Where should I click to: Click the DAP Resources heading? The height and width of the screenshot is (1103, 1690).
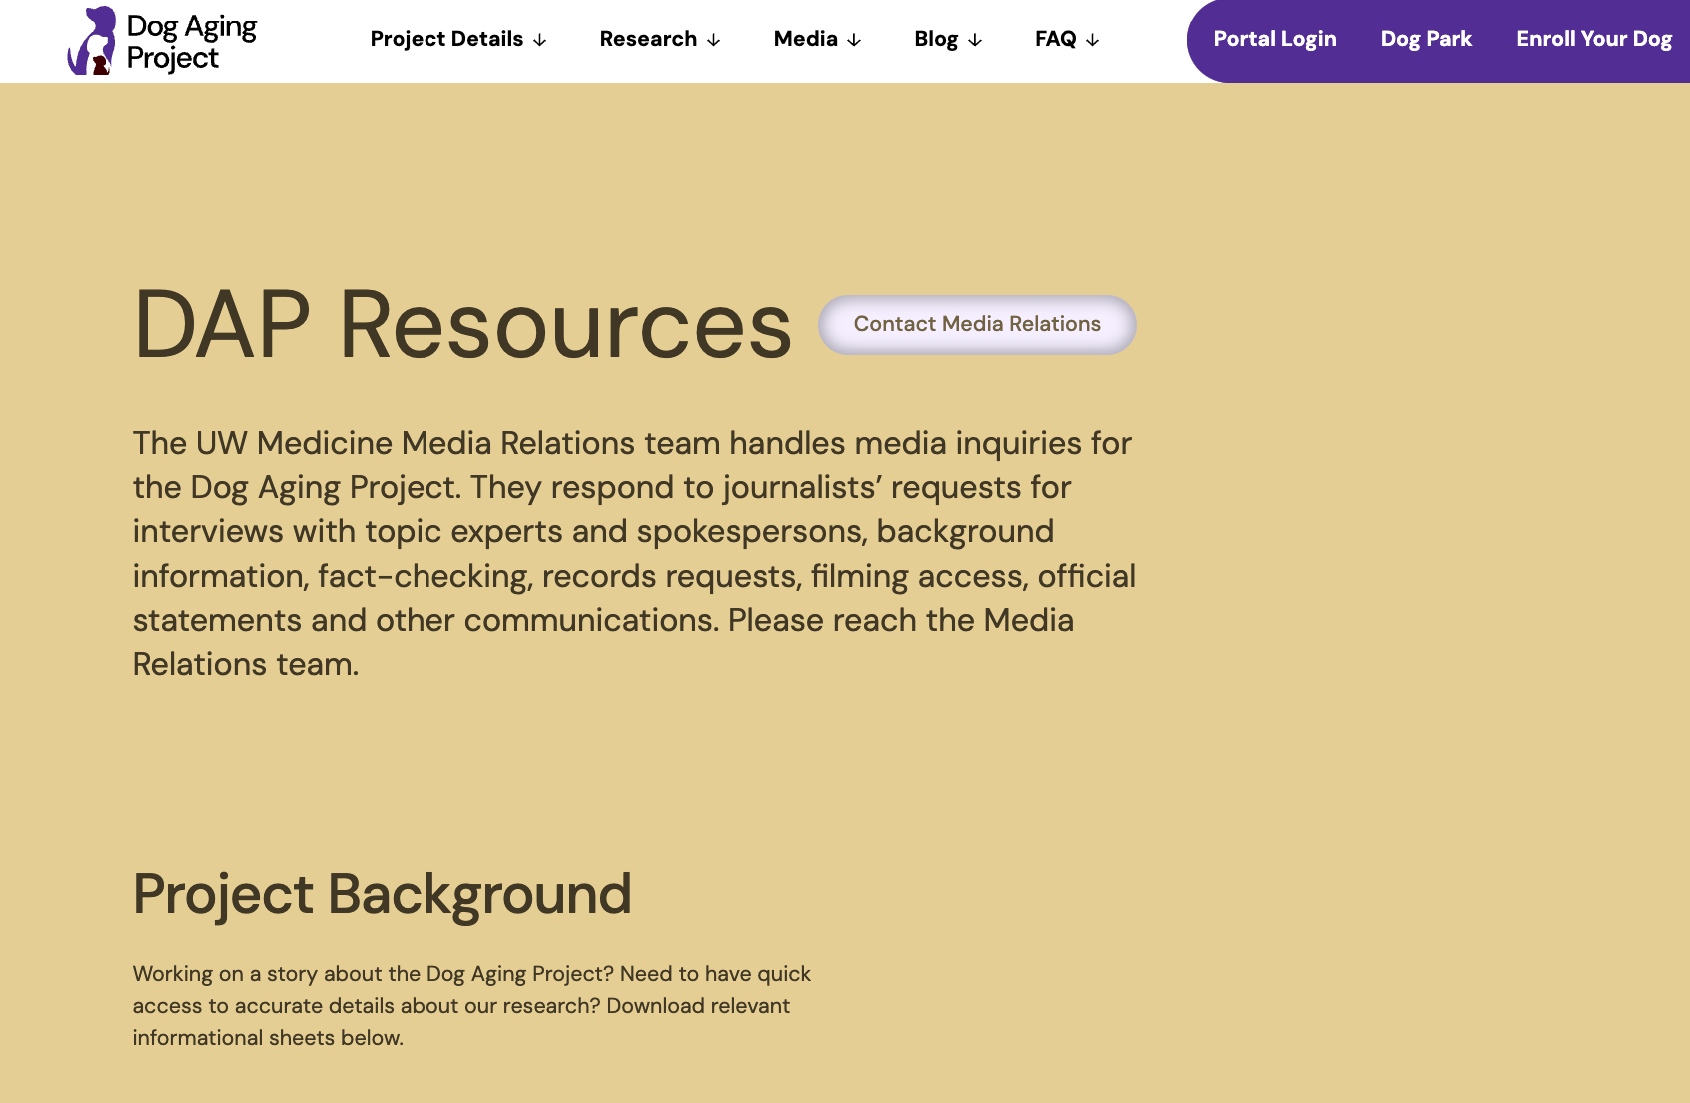(463, 324)
